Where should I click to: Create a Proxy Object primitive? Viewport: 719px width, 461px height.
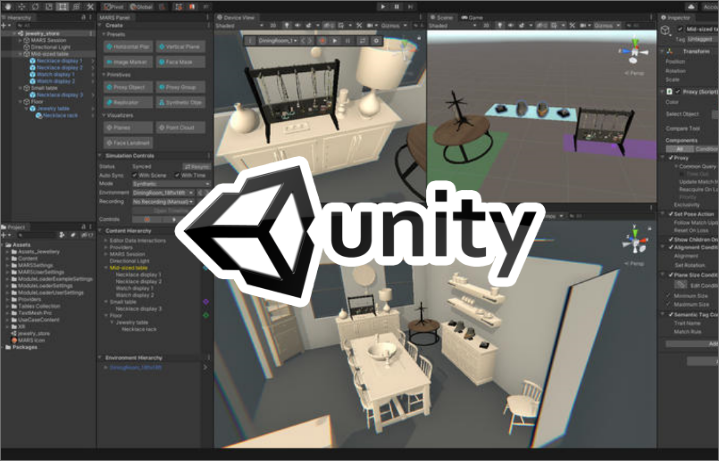(x=128, y=87)
